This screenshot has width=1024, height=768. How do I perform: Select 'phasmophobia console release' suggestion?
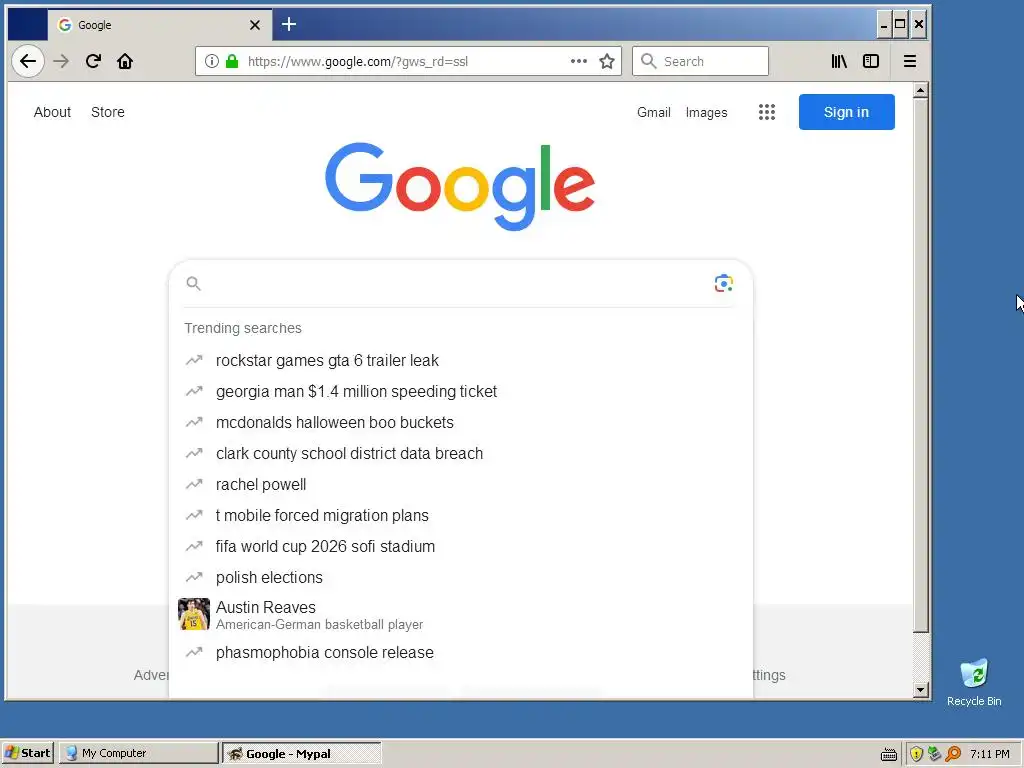(x=325, y=652)
